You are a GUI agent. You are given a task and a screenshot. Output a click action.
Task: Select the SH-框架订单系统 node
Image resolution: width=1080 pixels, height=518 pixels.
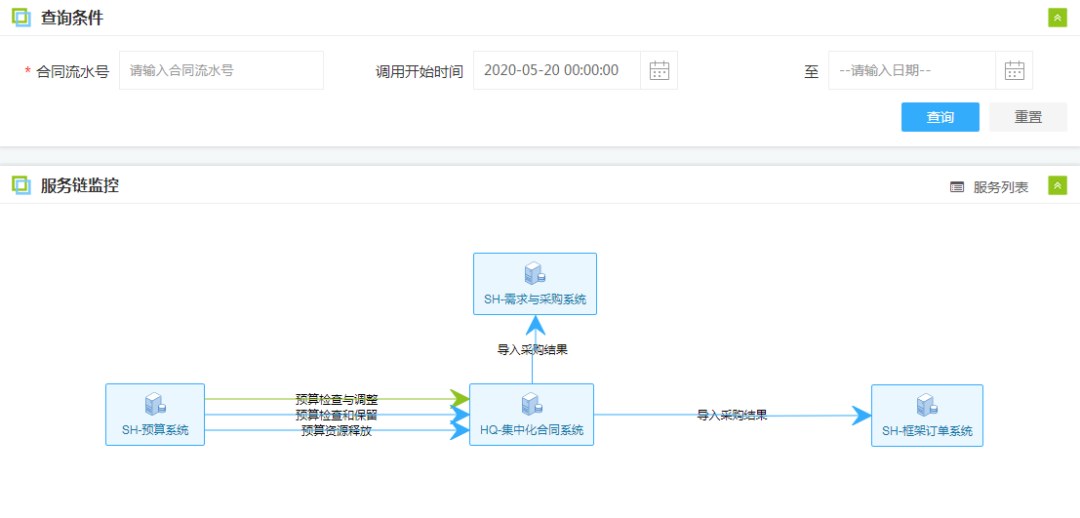927,415
